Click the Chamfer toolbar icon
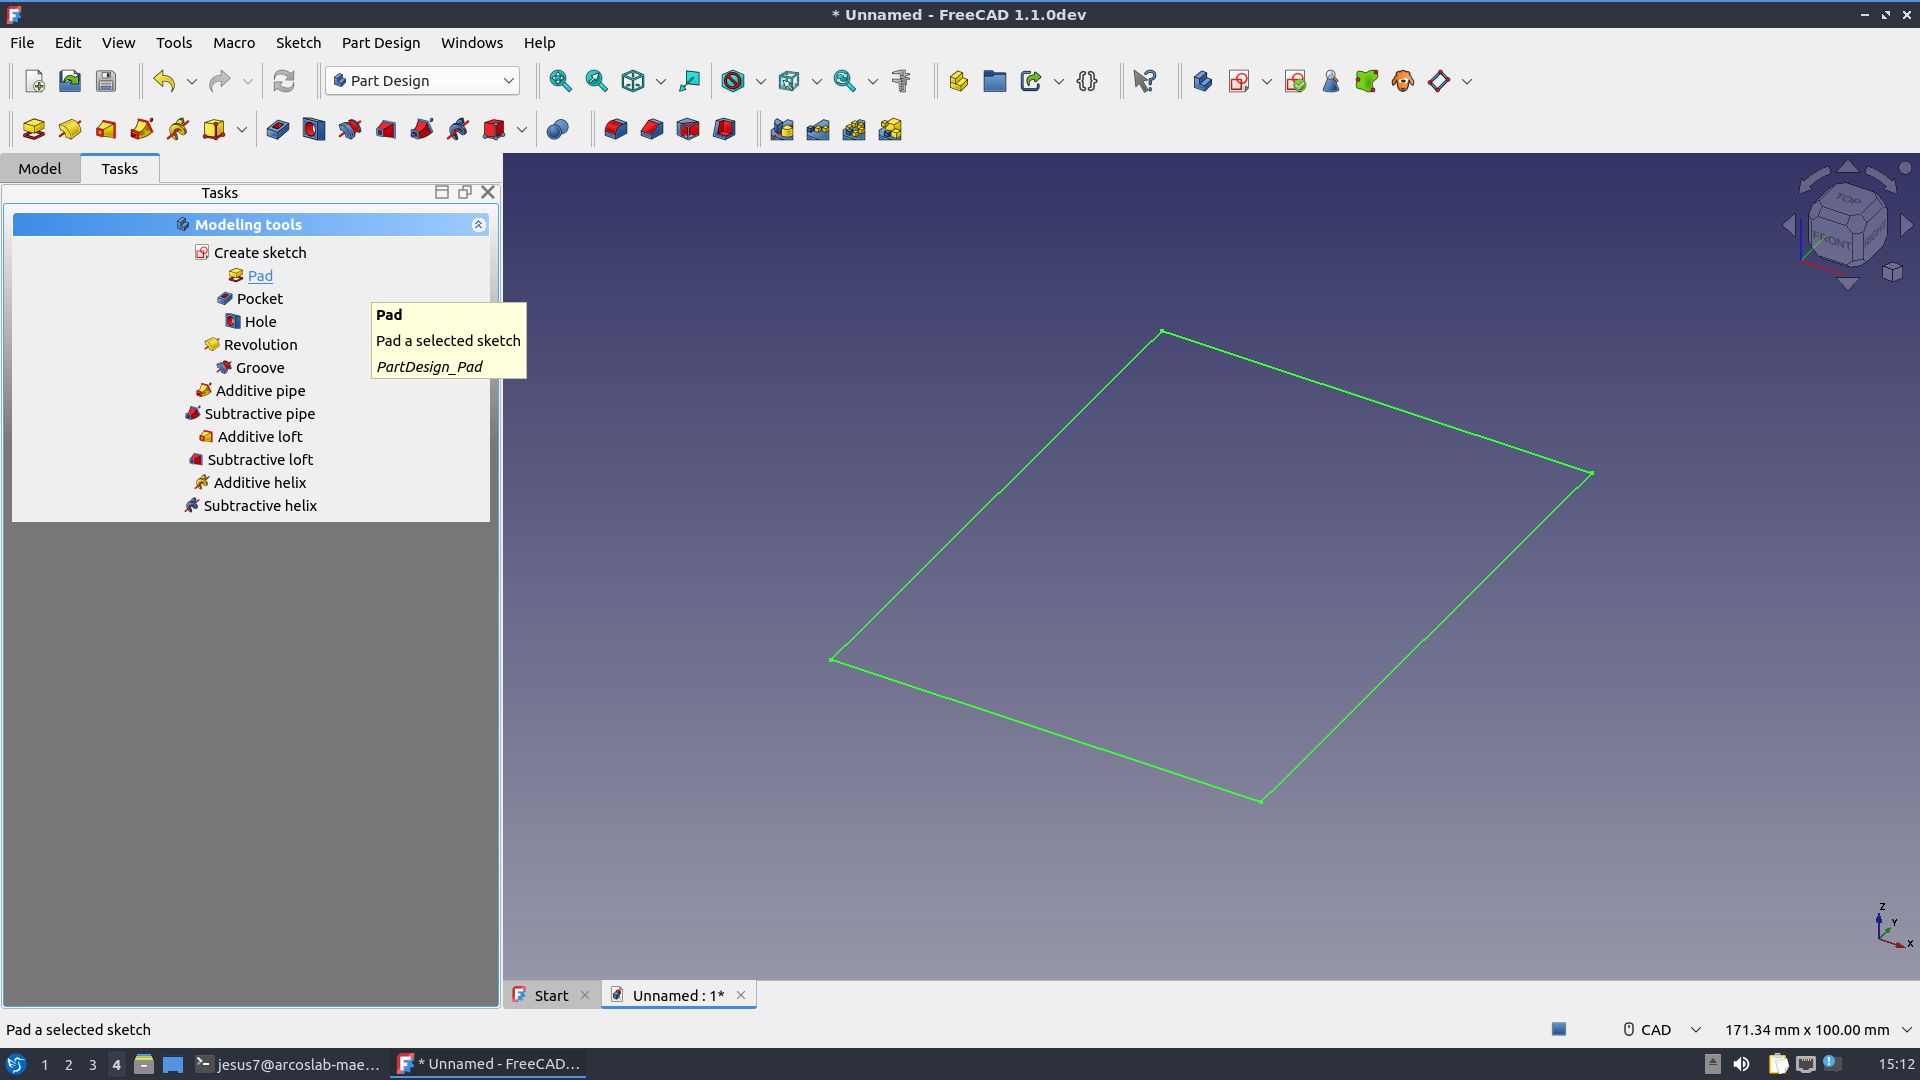The height and width of the screenshot is (1080, 1920). click(x=652, y=129)
